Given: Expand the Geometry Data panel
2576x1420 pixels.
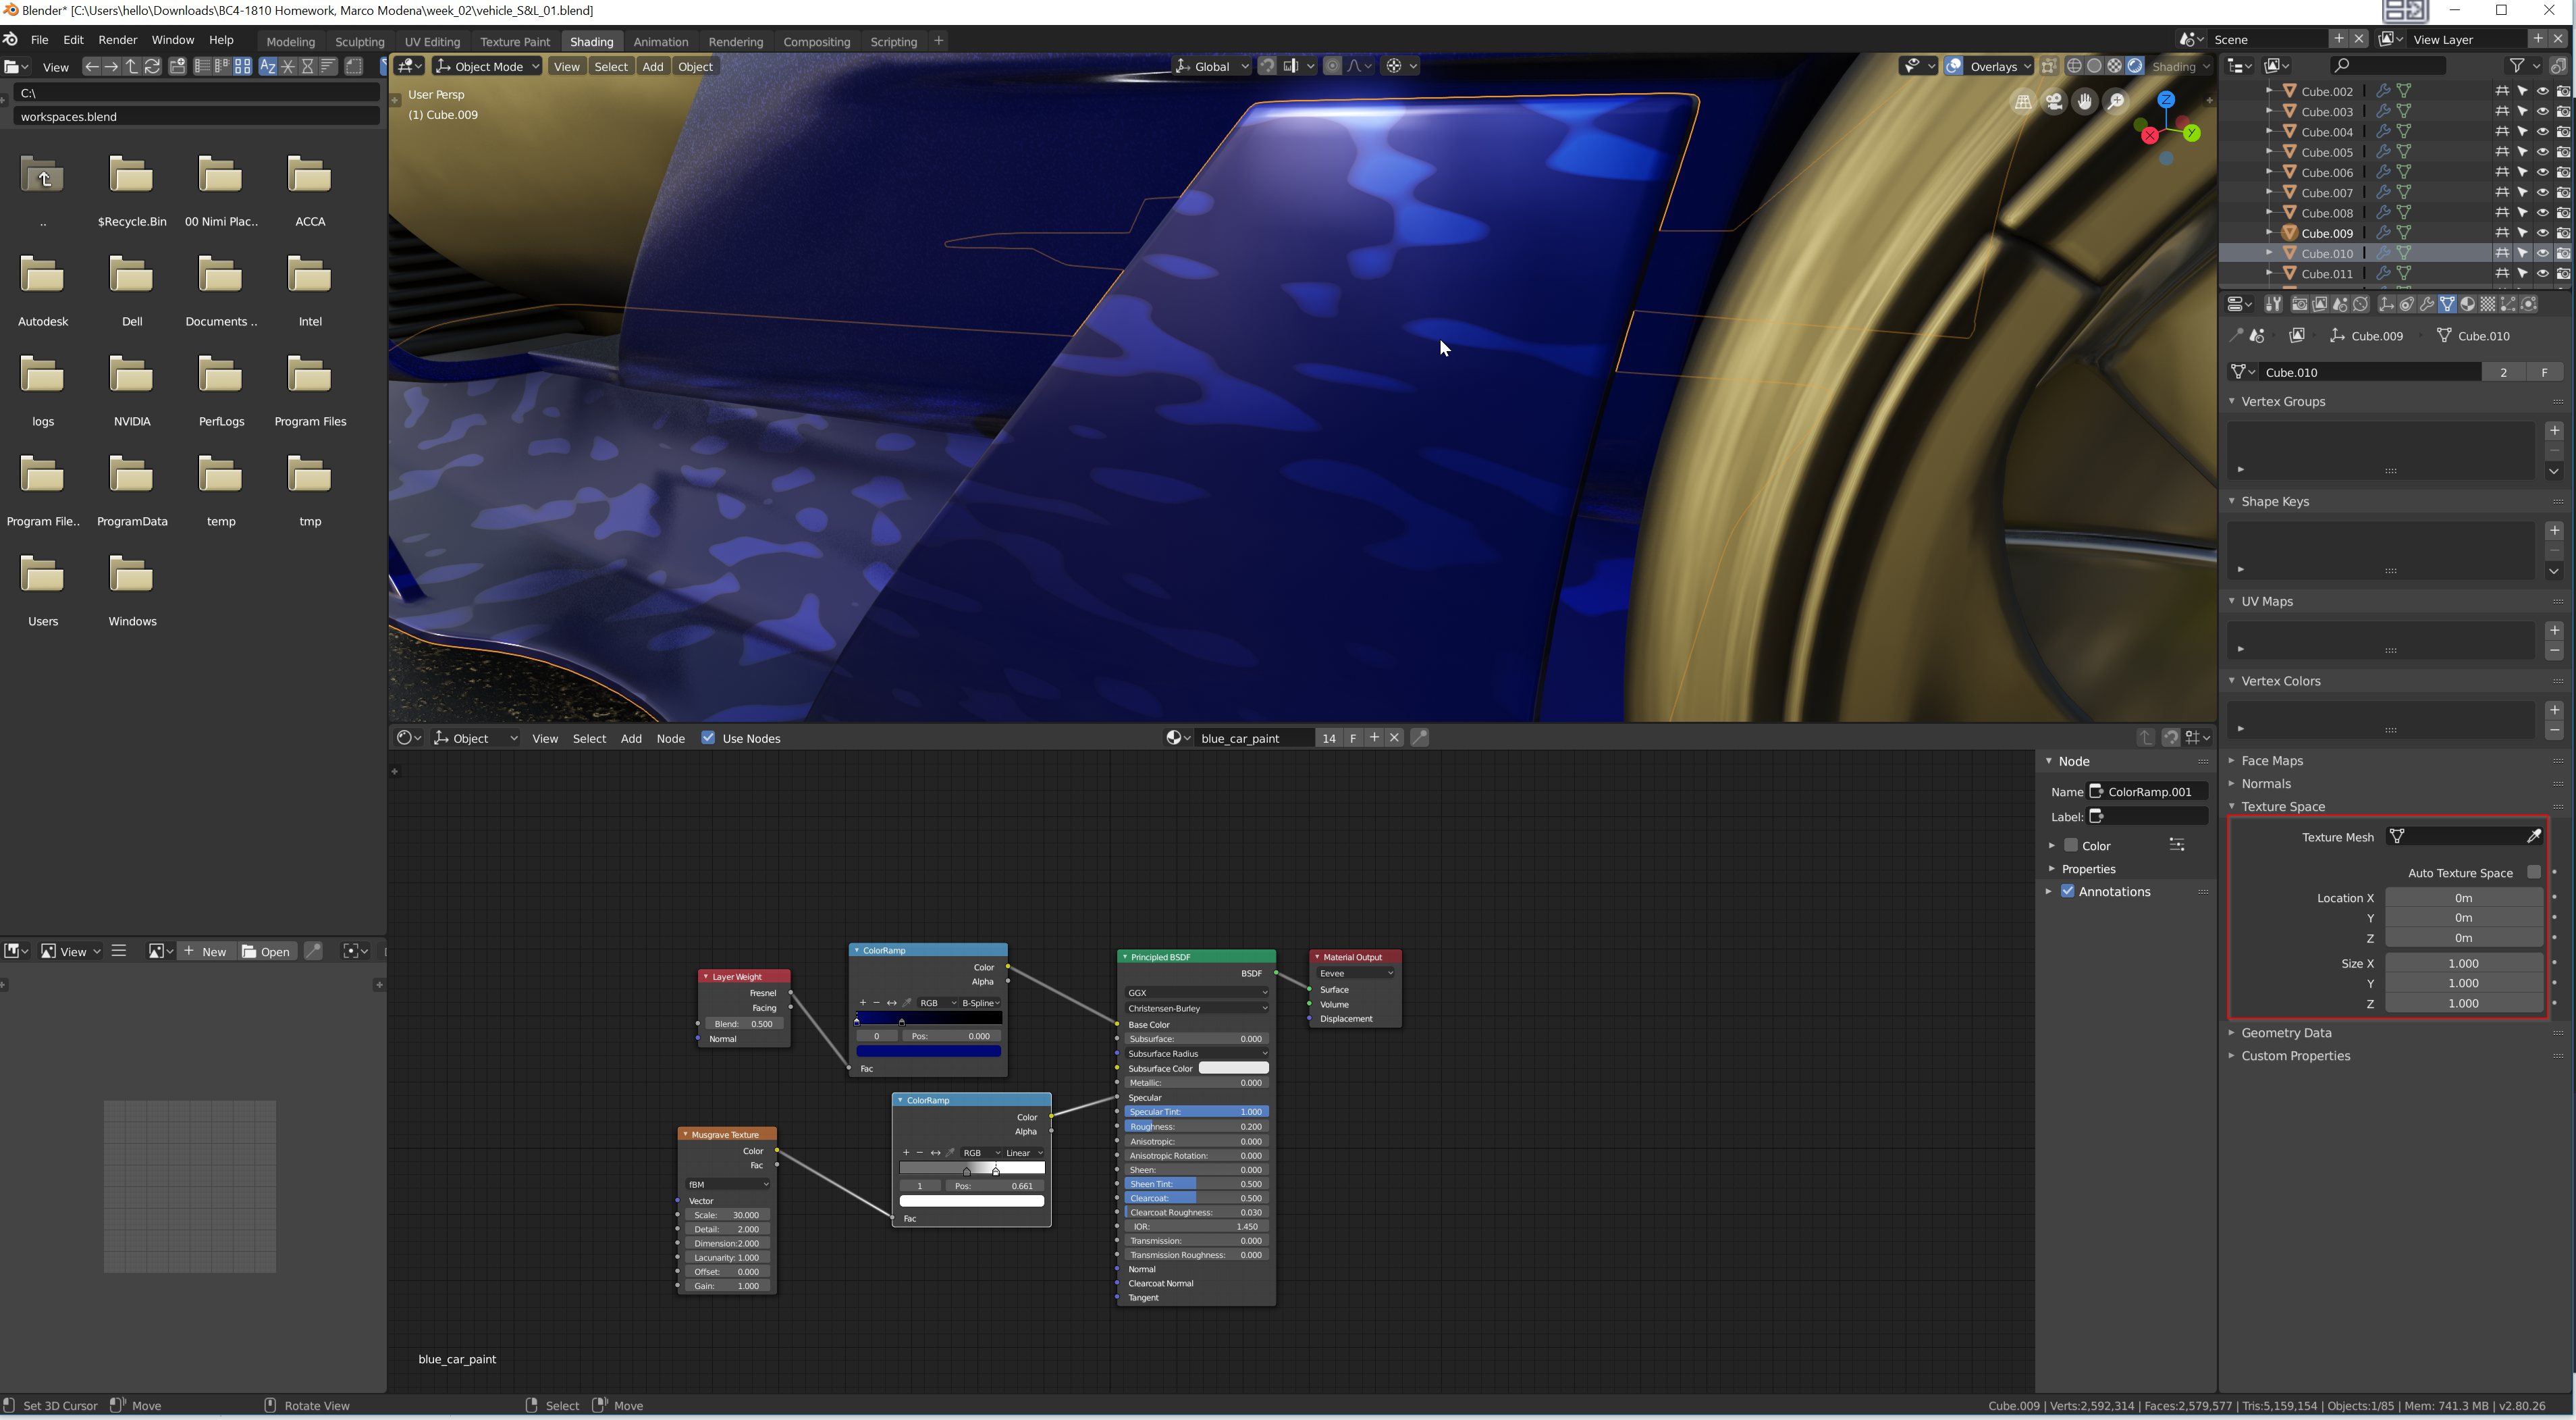Looking at the screenshot, I should (x=2286, y=1032).
